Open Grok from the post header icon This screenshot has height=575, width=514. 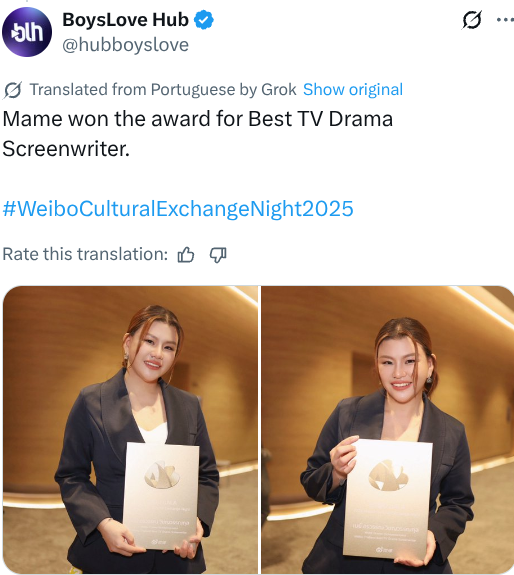pos(471,20)
